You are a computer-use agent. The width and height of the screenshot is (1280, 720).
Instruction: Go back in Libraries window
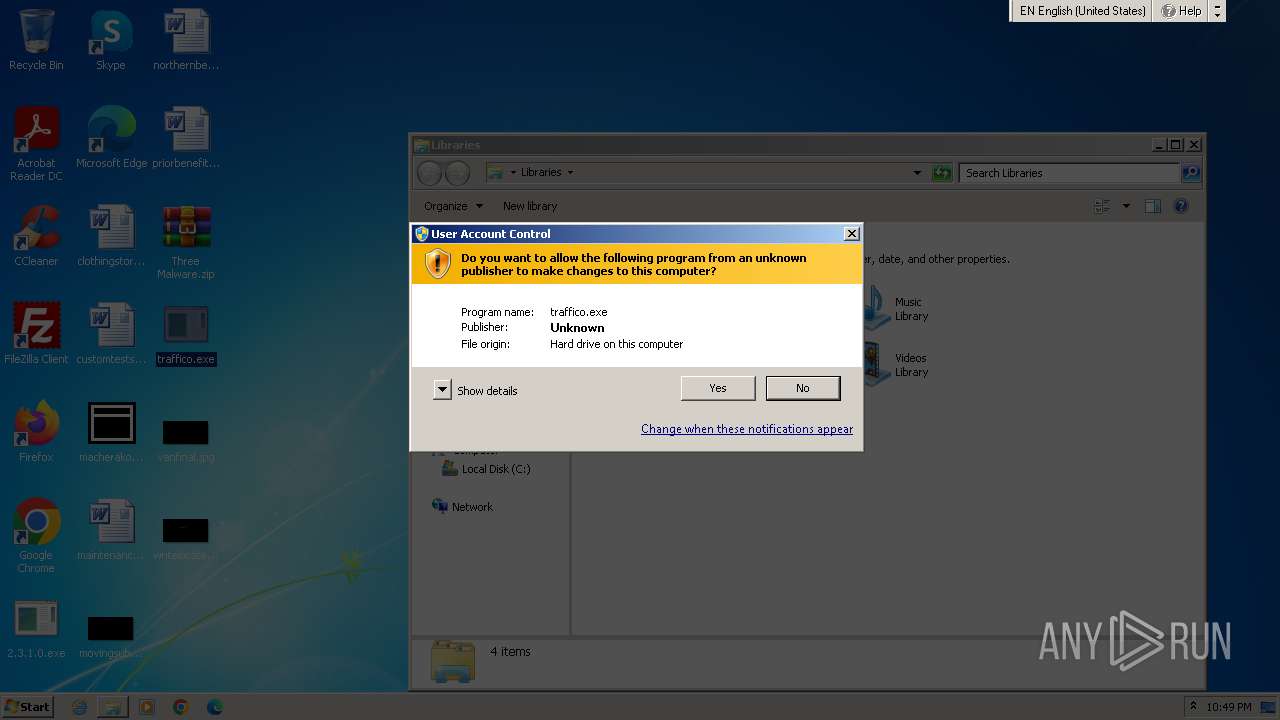pyautogui.click(x=429, y=173)
